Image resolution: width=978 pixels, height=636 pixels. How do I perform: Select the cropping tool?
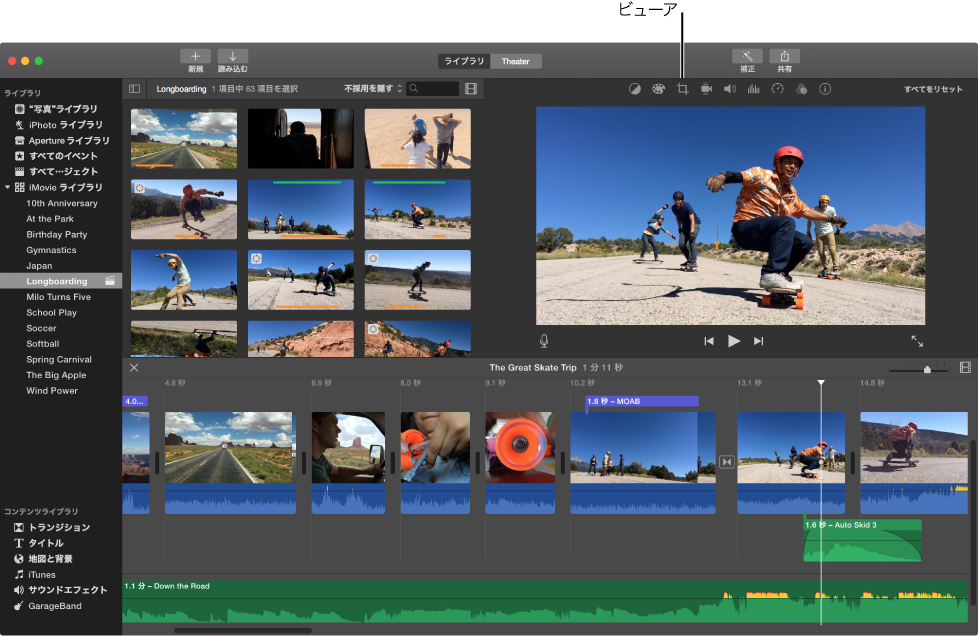click(x=682, y=89)
